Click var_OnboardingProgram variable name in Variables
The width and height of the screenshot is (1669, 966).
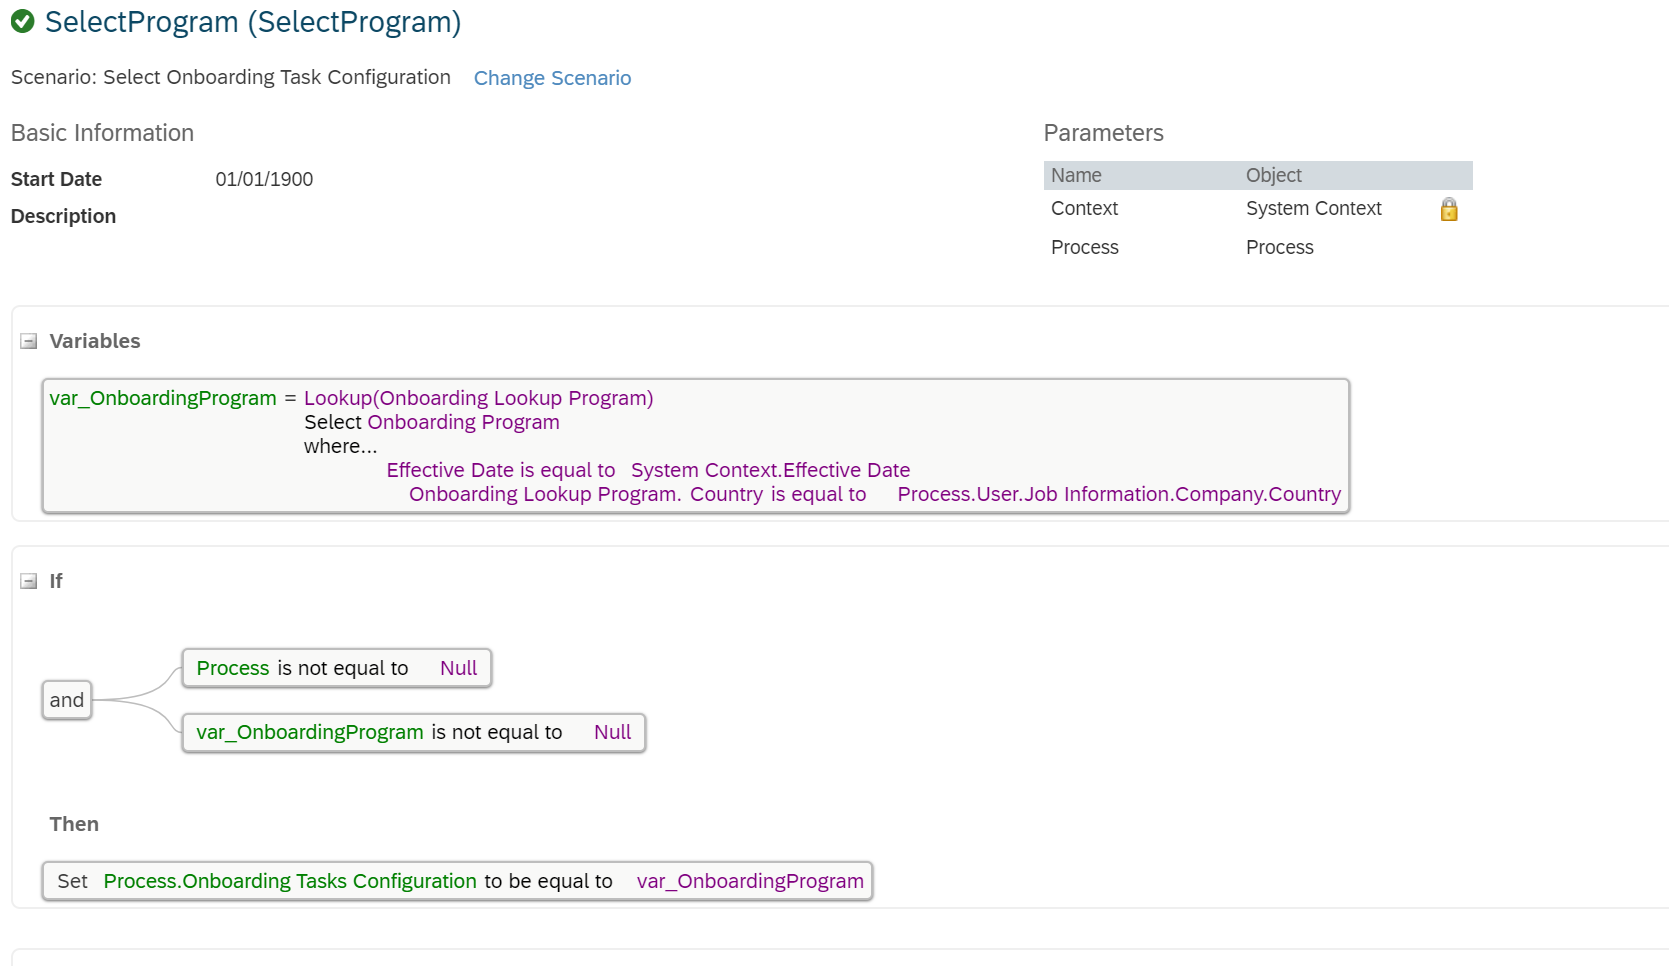[x=163, y=398]
